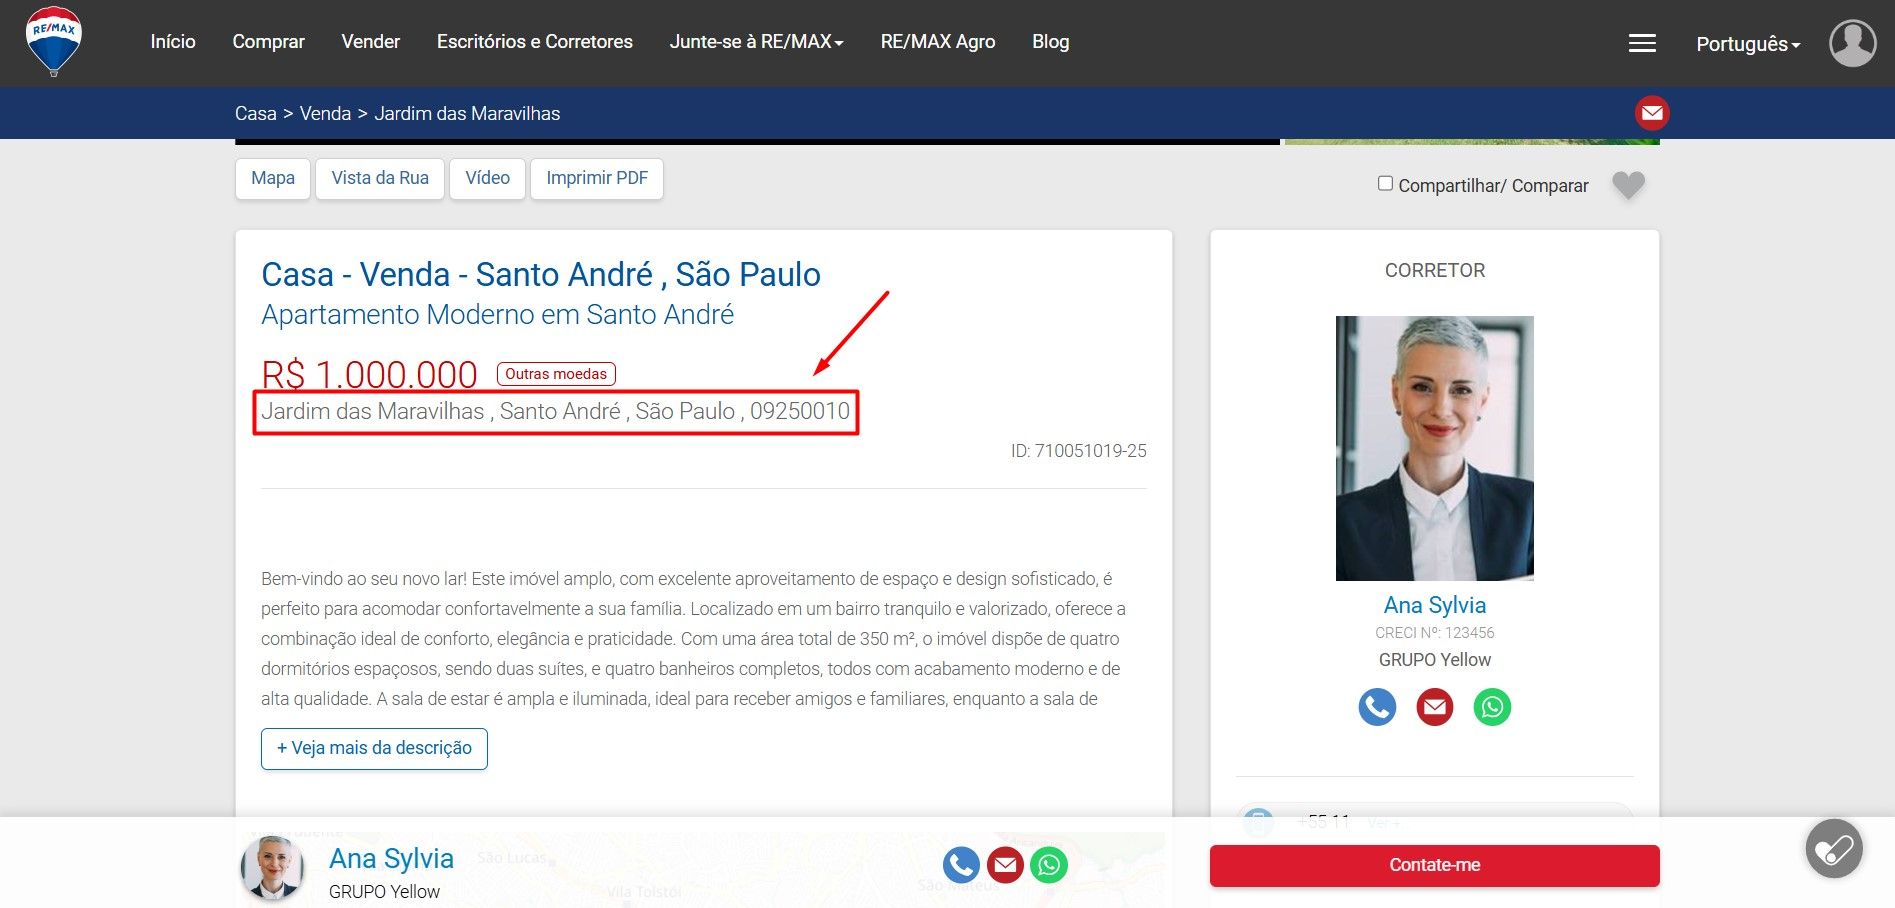Viewport: 1895px width, 908px height.
Task: Click the red envelope icon in blue bar
Action: point(1652,113)
